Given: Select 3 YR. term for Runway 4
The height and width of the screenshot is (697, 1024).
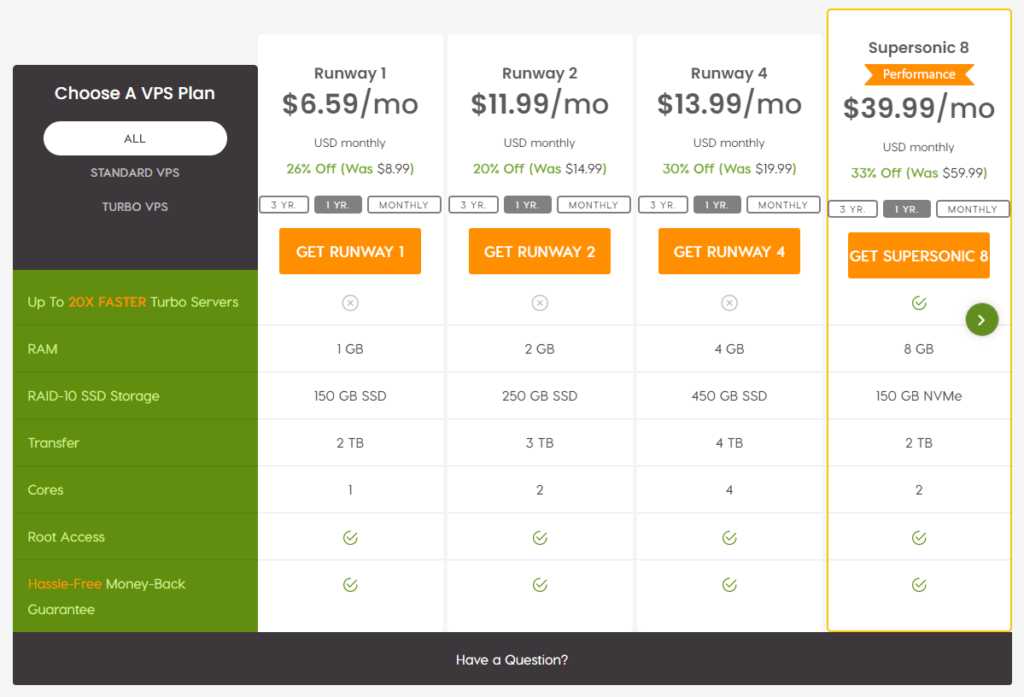Looking at the screenshot, I should pos(663,204).
